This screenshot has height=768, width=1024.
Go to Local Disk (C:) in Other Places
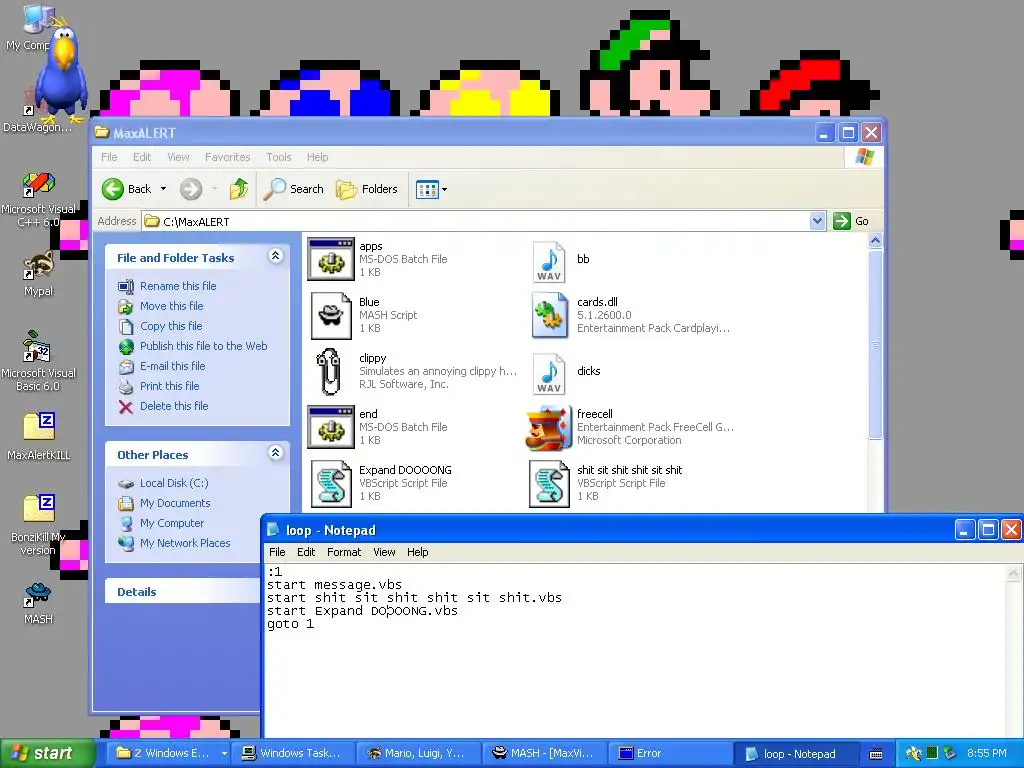[x=174, y=483]
